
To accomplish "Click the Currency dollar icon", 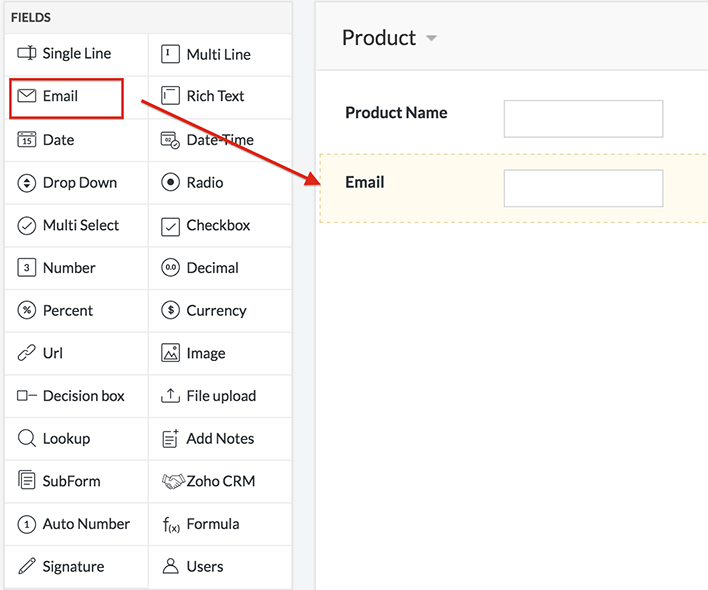I will [x=170, y=311].
